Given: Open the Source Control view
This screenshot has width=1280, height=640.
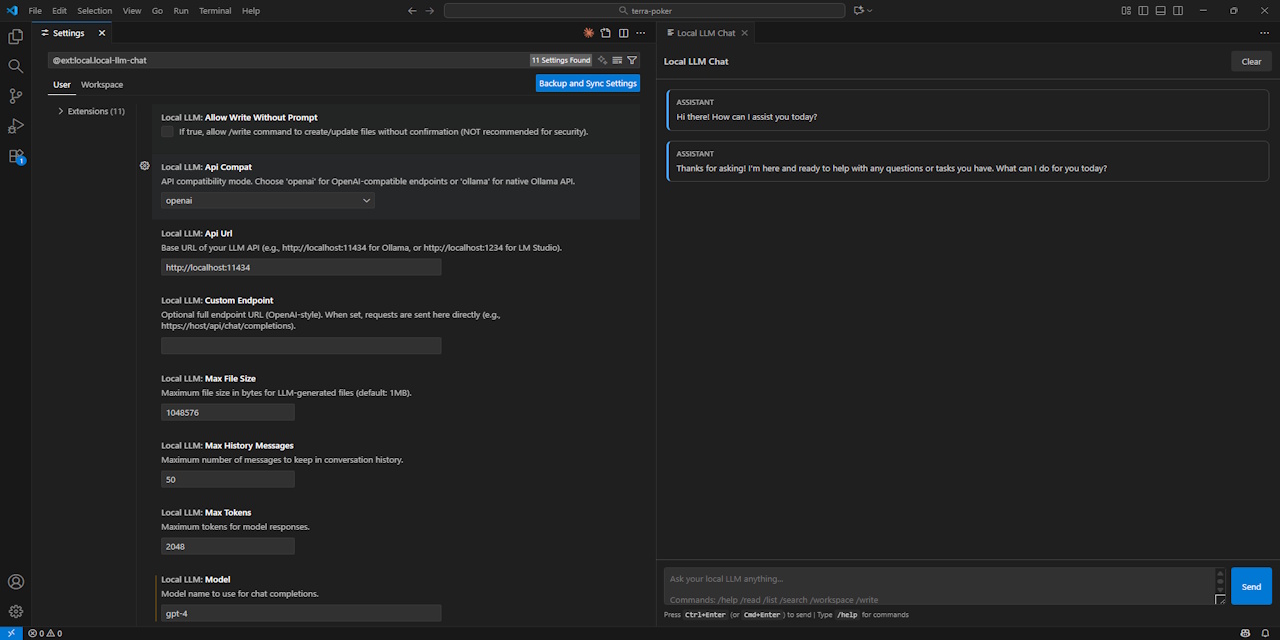Looking at the screenshot, I should click(15, 96).
